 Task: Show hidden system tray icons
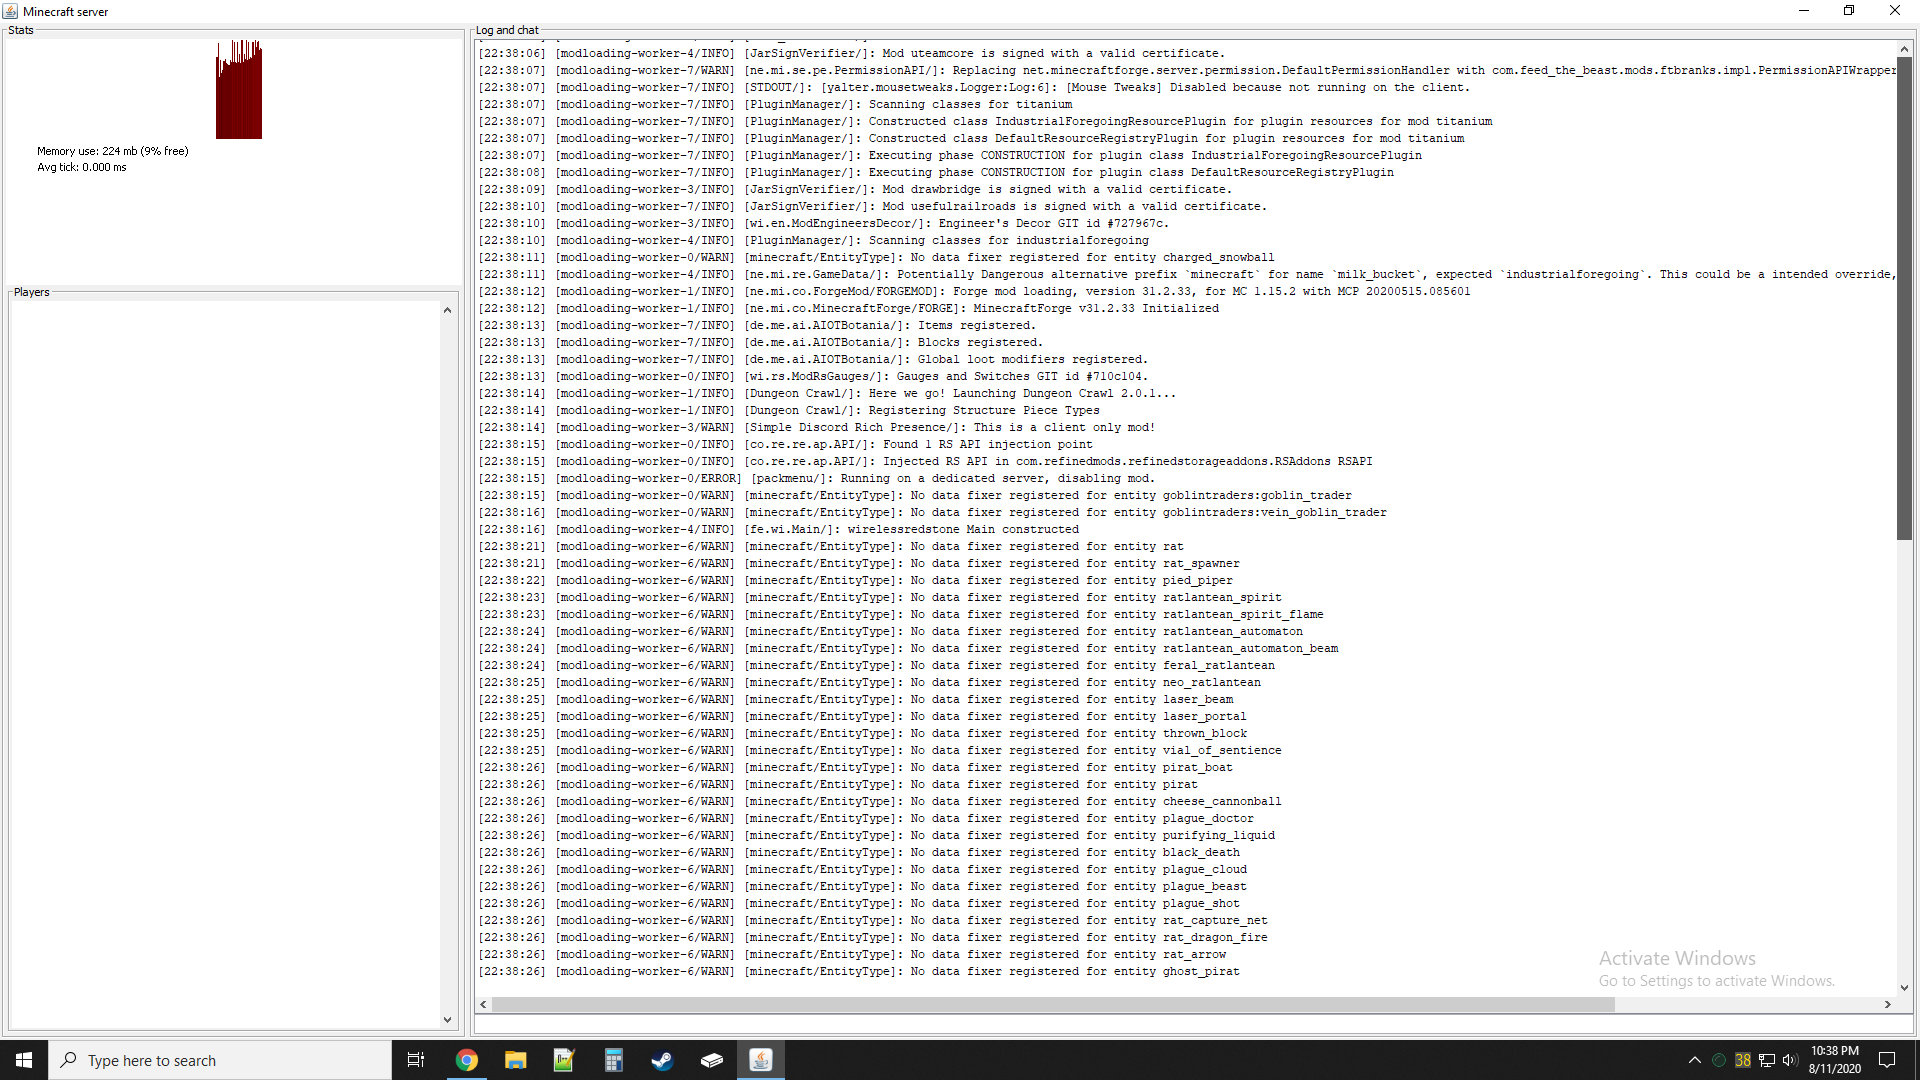pos(1694,1060)
